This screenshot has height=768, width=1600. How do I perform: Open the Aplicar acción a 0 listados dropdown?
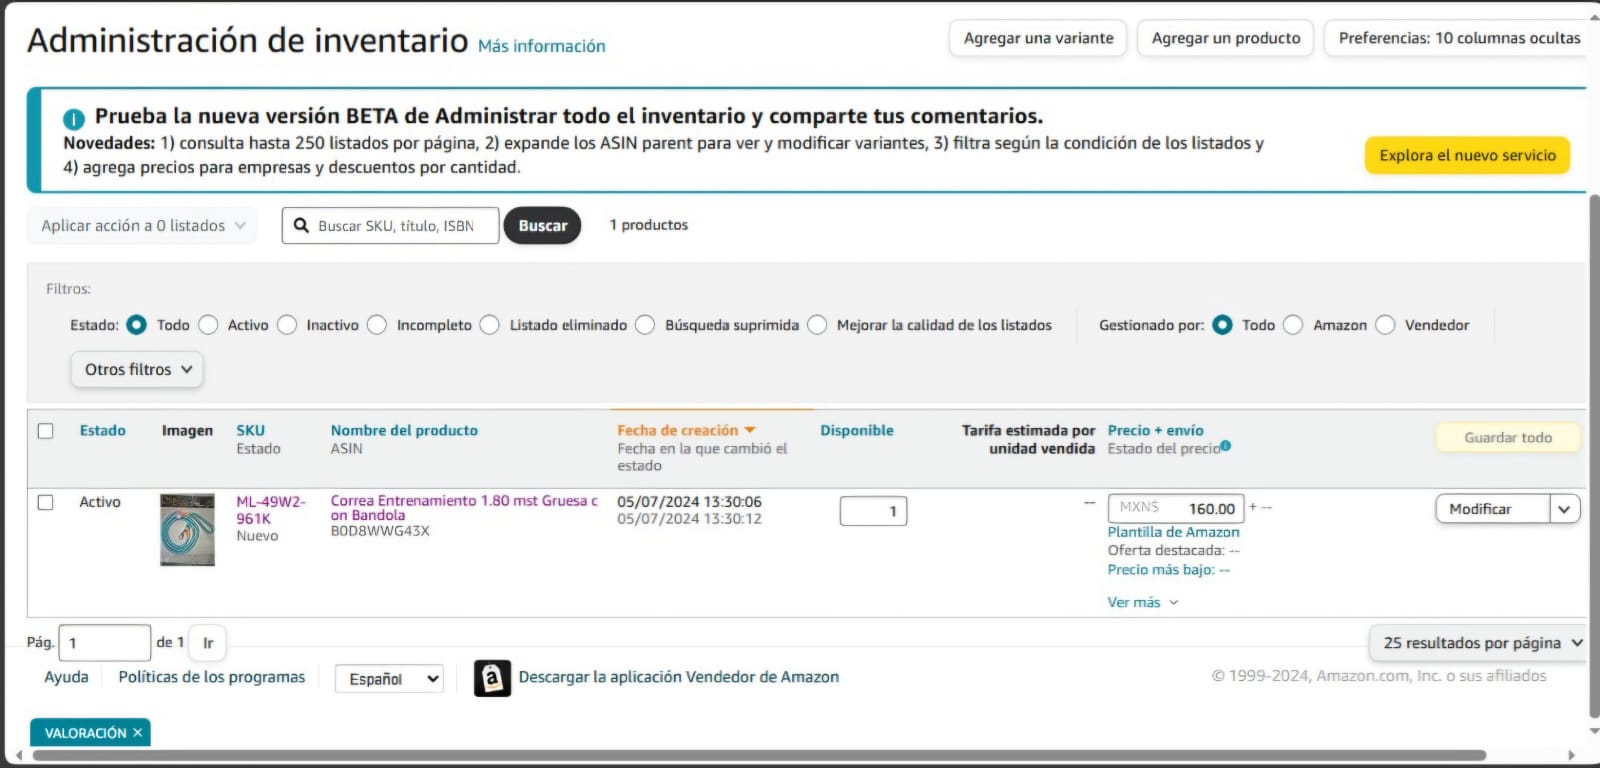142,226
